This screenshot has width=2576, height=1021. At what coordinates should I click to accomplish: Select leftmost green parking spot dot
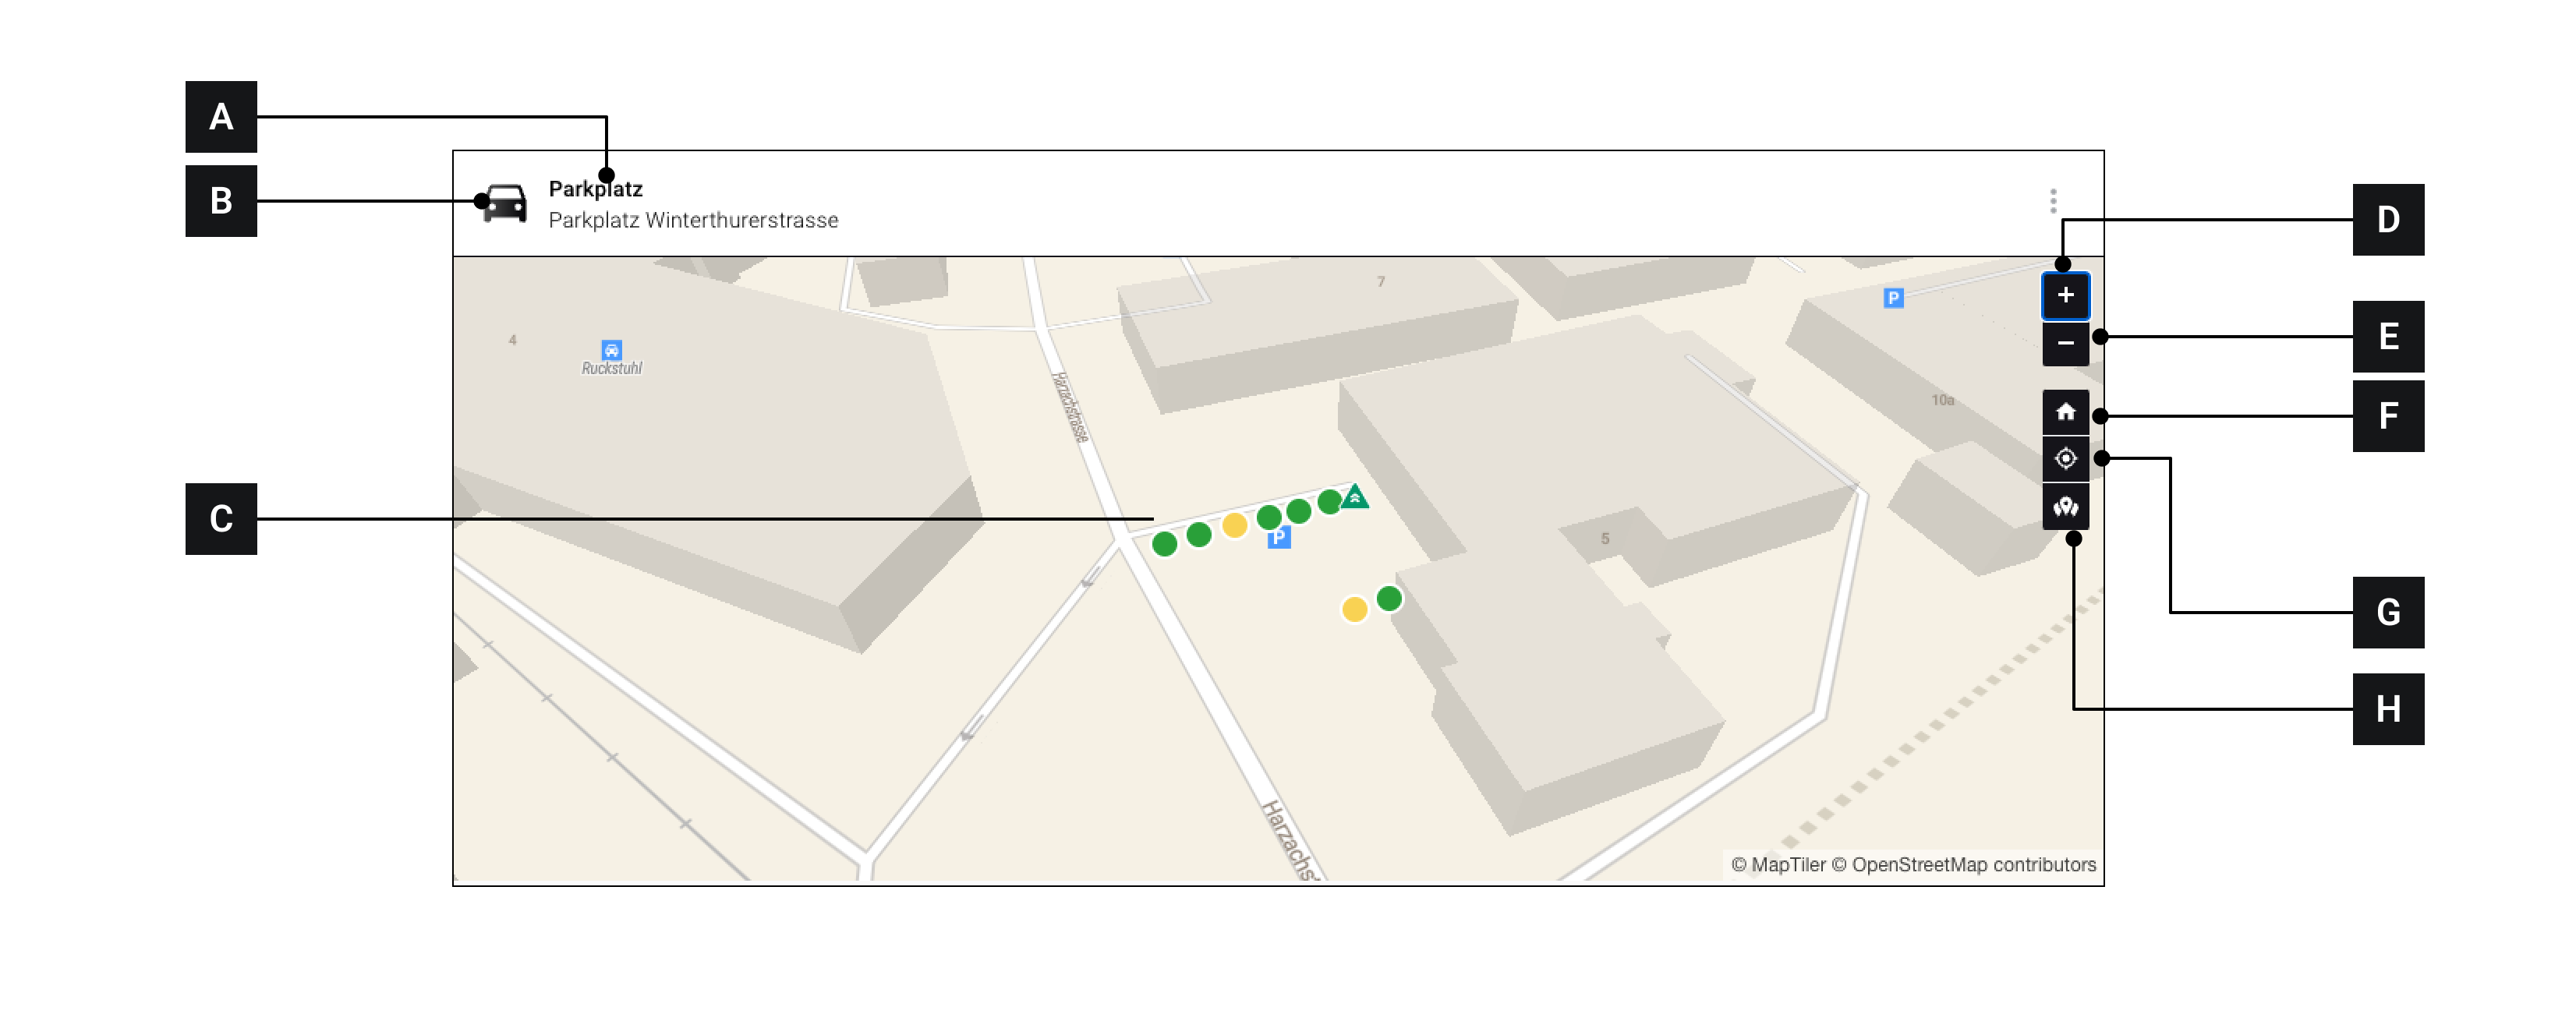(1164, 544)
